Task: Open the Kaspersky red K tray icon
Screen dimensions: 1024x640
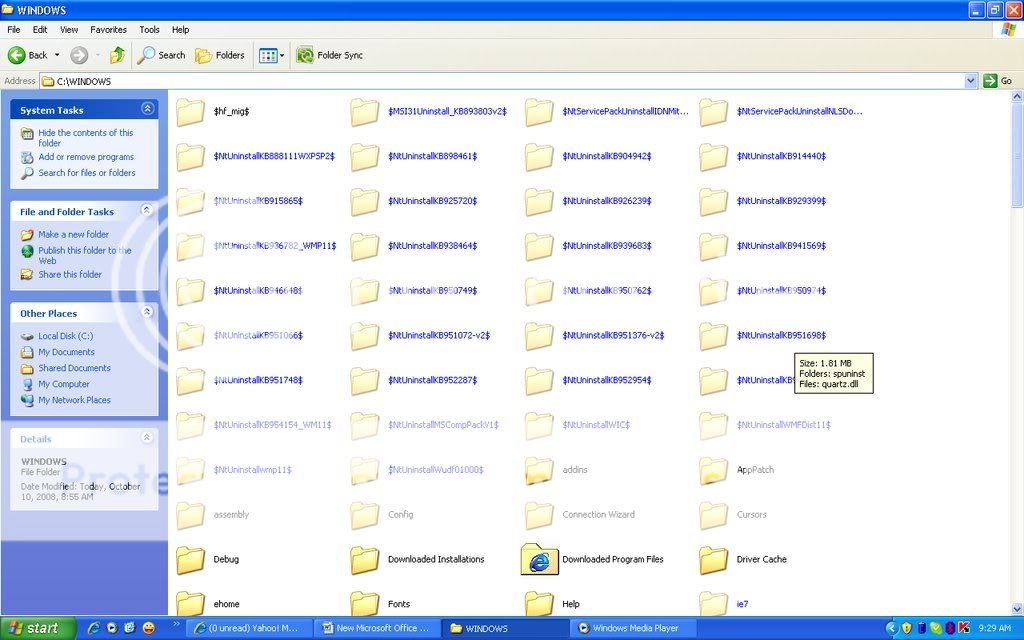Action: point(963,628)
